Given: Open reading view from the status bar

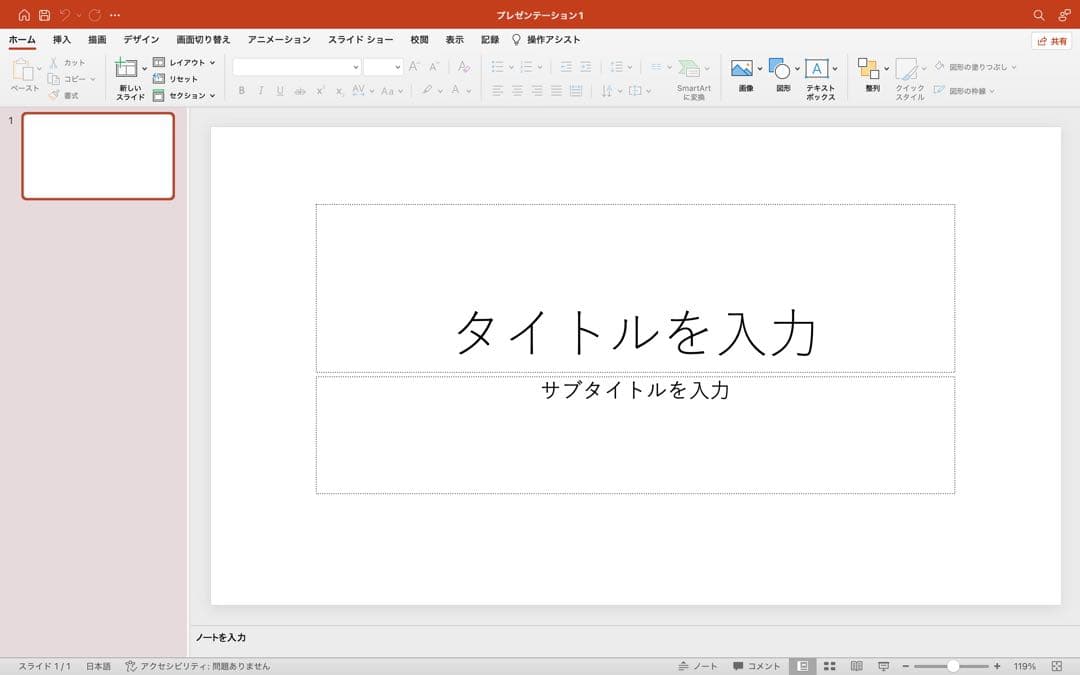Looking at the screenshot, I should click(854, 664).
